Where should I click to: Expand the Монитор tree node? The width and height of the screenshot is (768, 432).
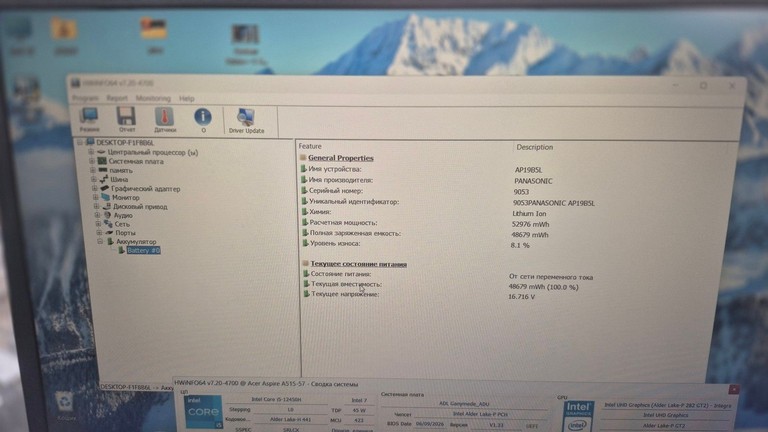pos(96,197)
